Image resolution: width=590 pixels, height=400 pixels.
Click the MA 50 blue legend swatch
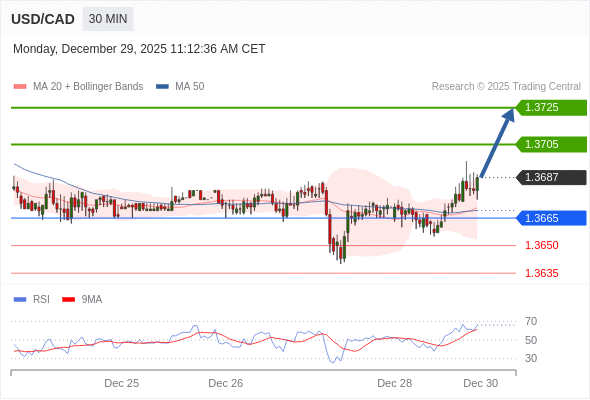tap(162, 87)
